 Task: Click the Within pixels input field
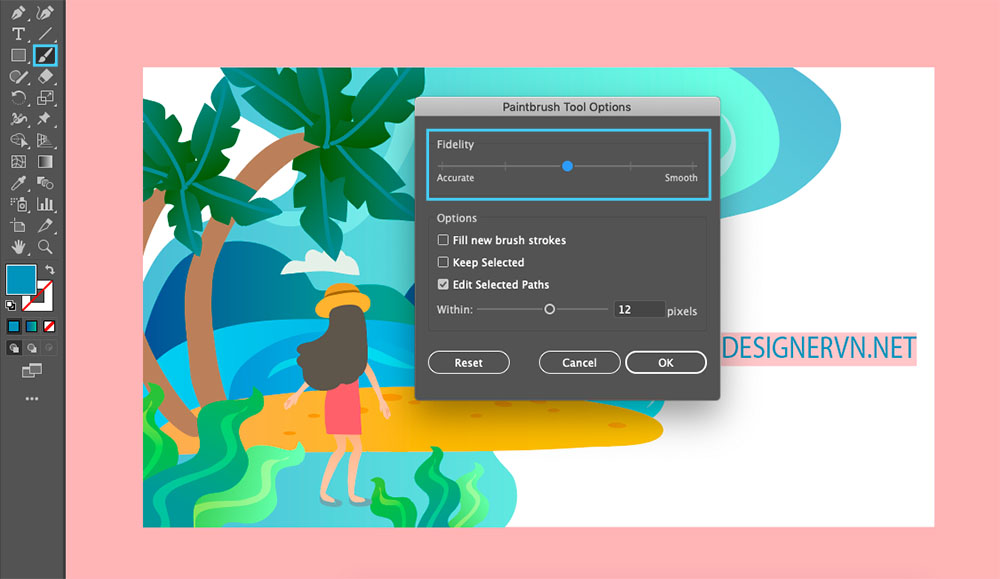coord(638,310)
